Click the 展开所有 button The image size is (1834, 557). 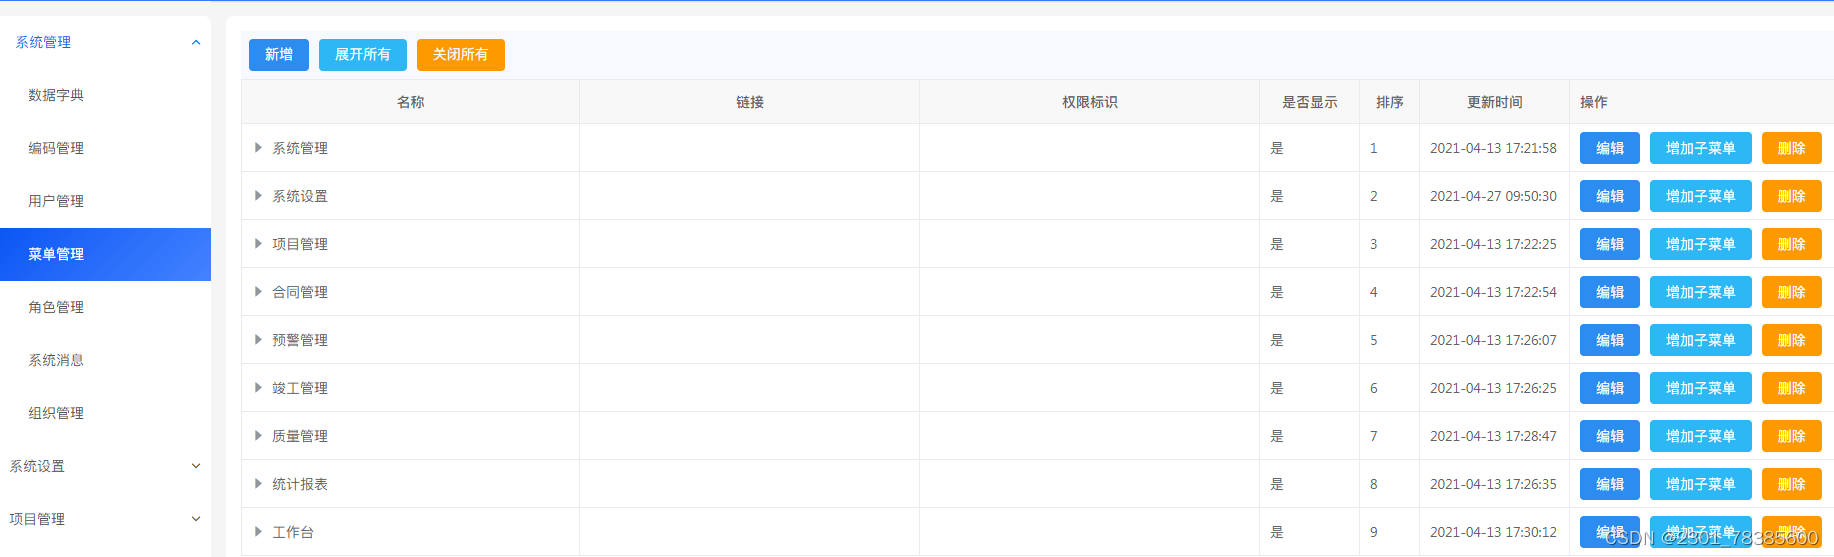point(363,55)
